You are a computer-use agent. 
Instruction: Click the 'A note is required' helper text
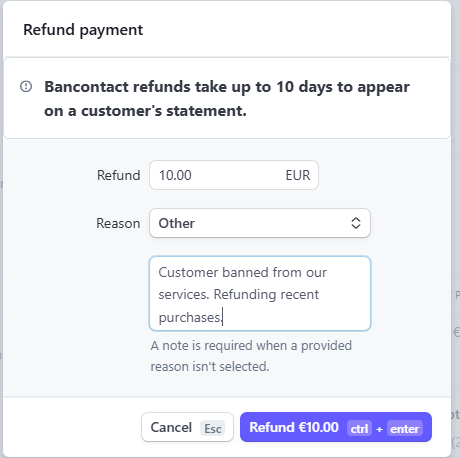click(x=251, y=356)
